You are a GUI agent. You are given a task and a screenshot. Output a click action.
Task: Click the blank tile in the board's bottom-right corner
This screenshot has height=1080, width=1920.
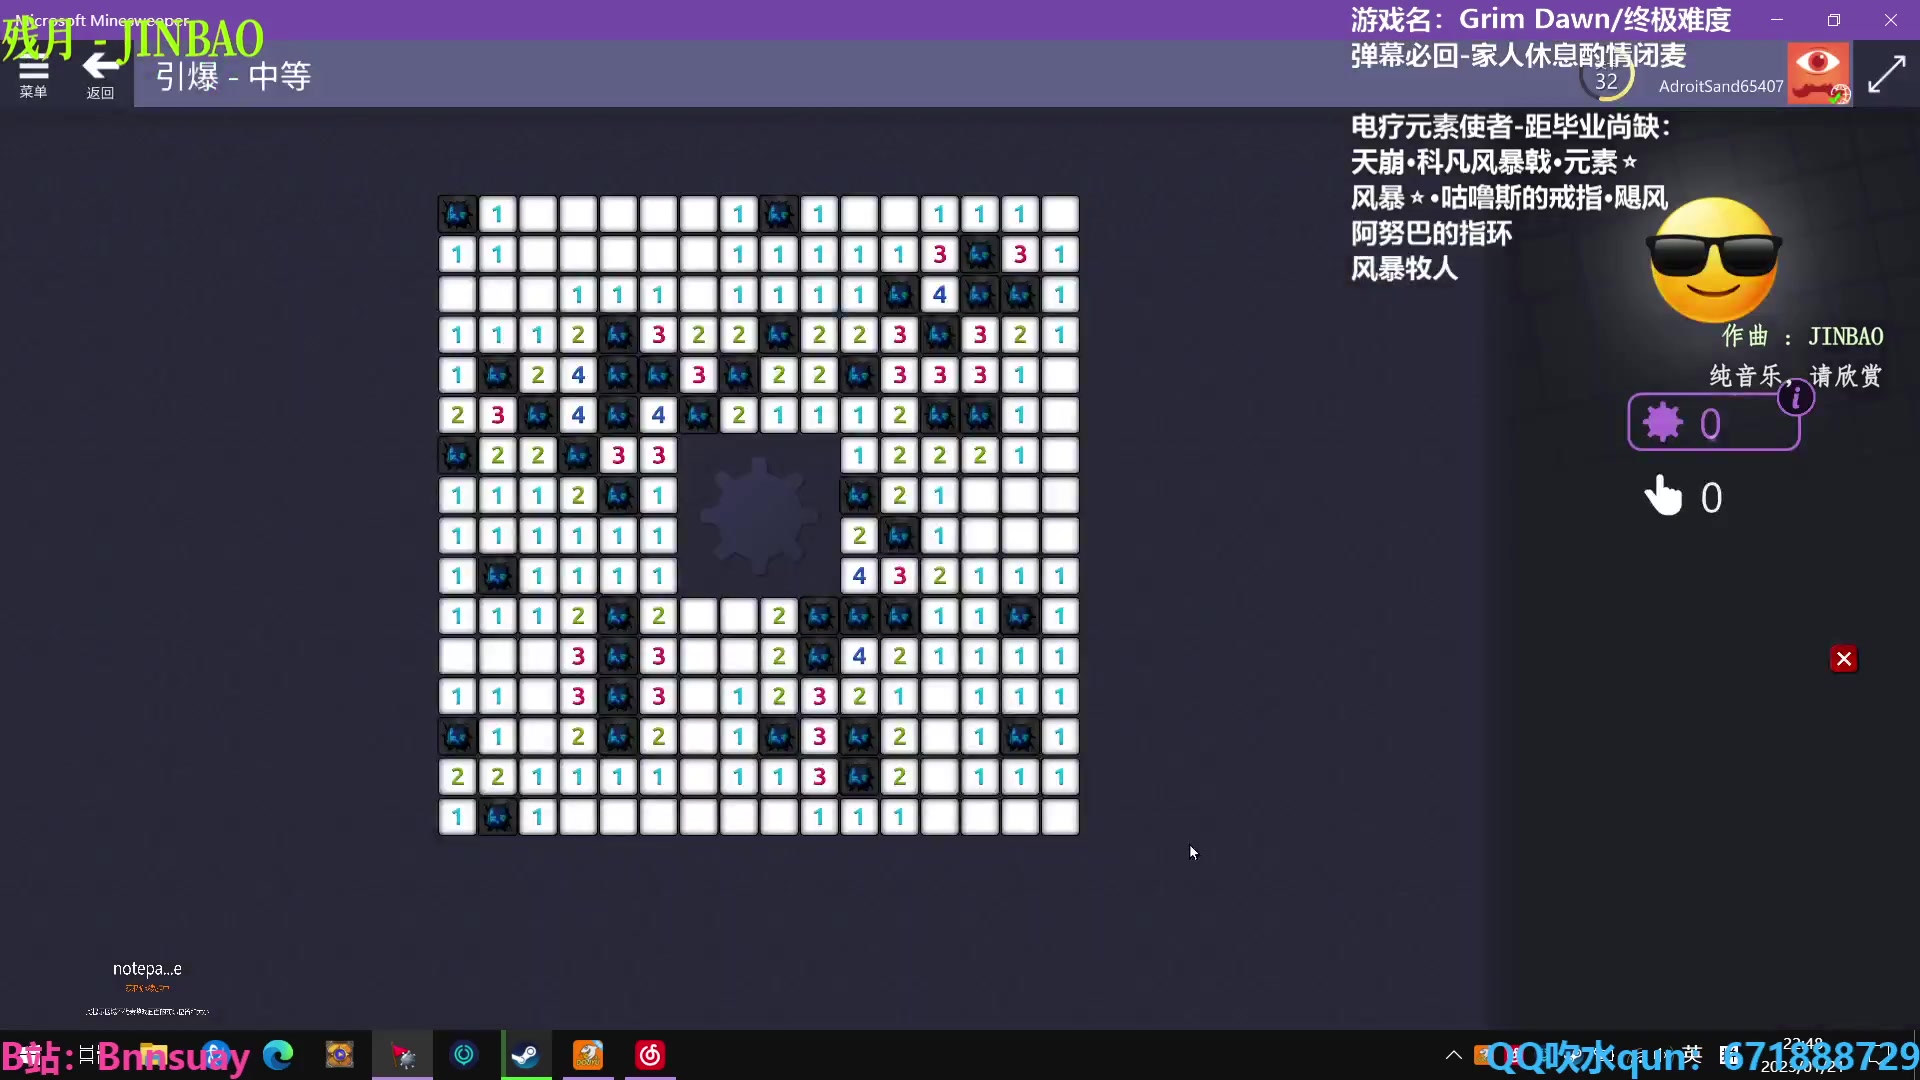point(1059,817)
